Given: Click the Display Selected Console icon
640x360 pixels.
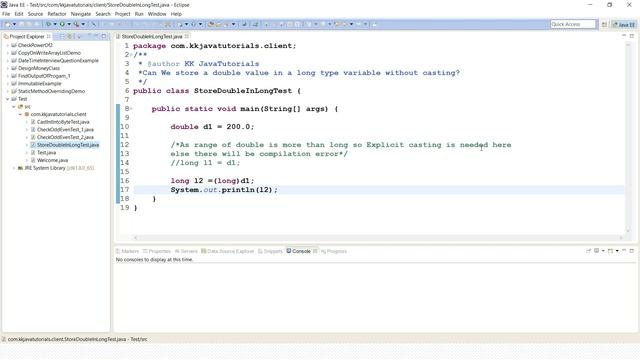Looking at the screenshot, I should 596,251.
